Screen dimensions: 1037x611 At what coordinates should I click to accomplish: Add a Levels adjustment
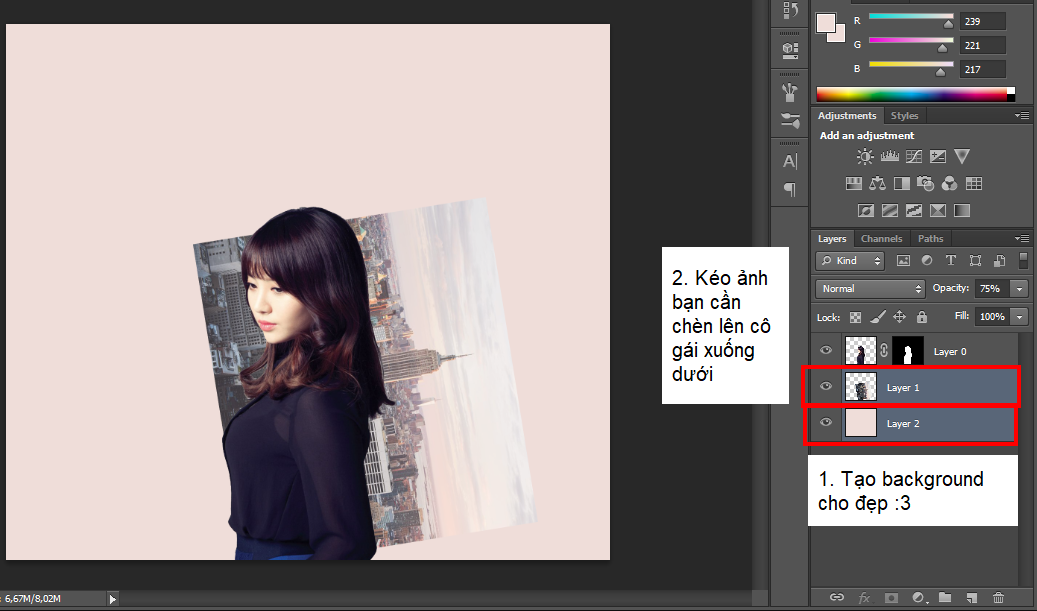889,157
